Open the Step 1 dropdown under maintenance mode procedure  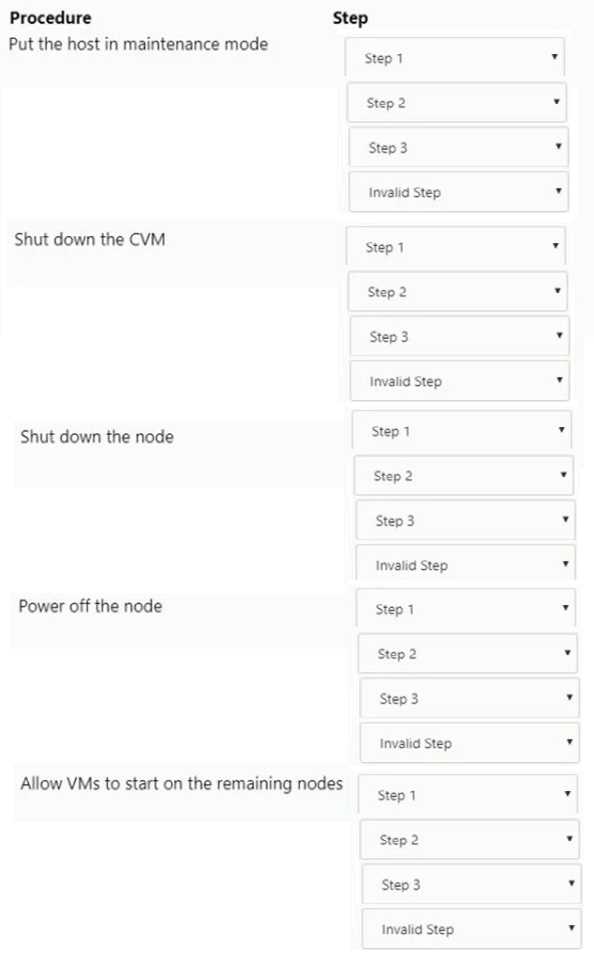coord(455,57)
